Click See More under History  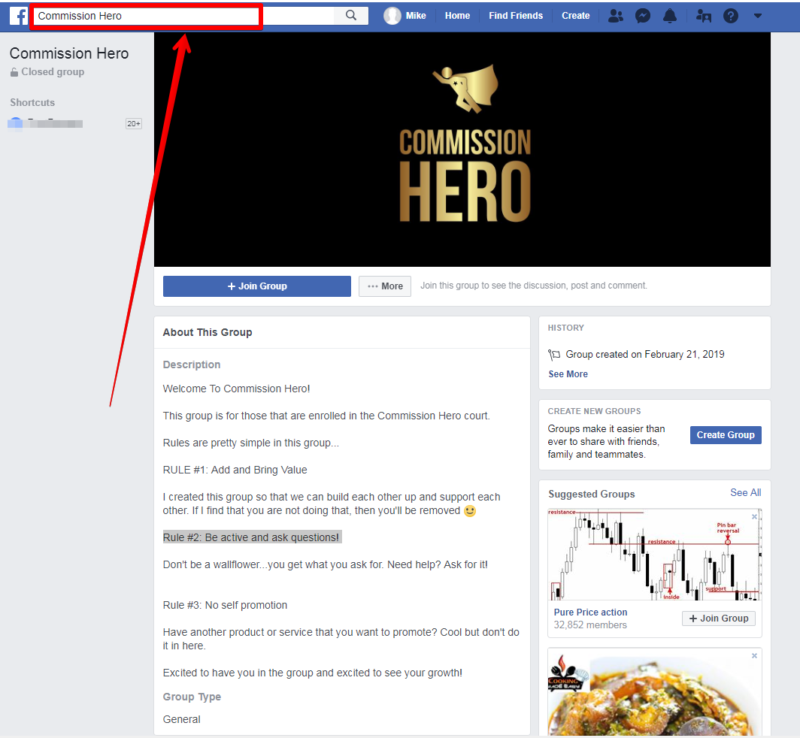568,374
